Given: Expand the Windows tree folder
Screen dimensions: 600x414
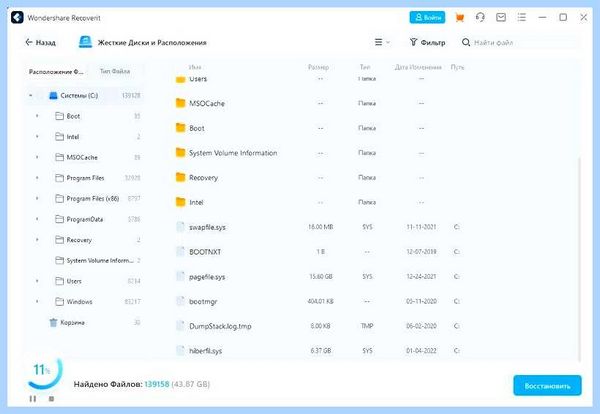Looking at the screenshot, I should click(x=37, y=302).
